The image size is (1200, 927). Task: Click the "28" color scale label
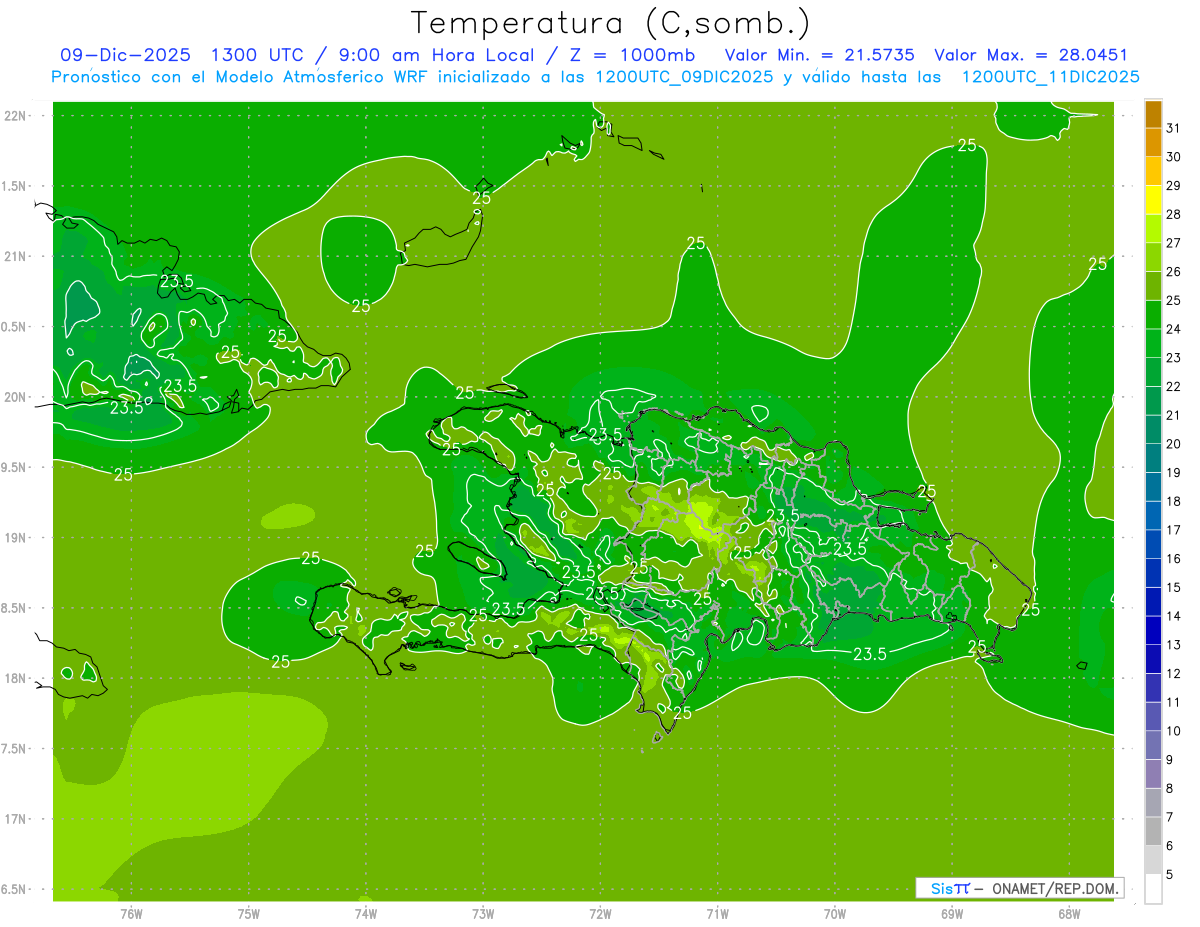[1174, 214]
